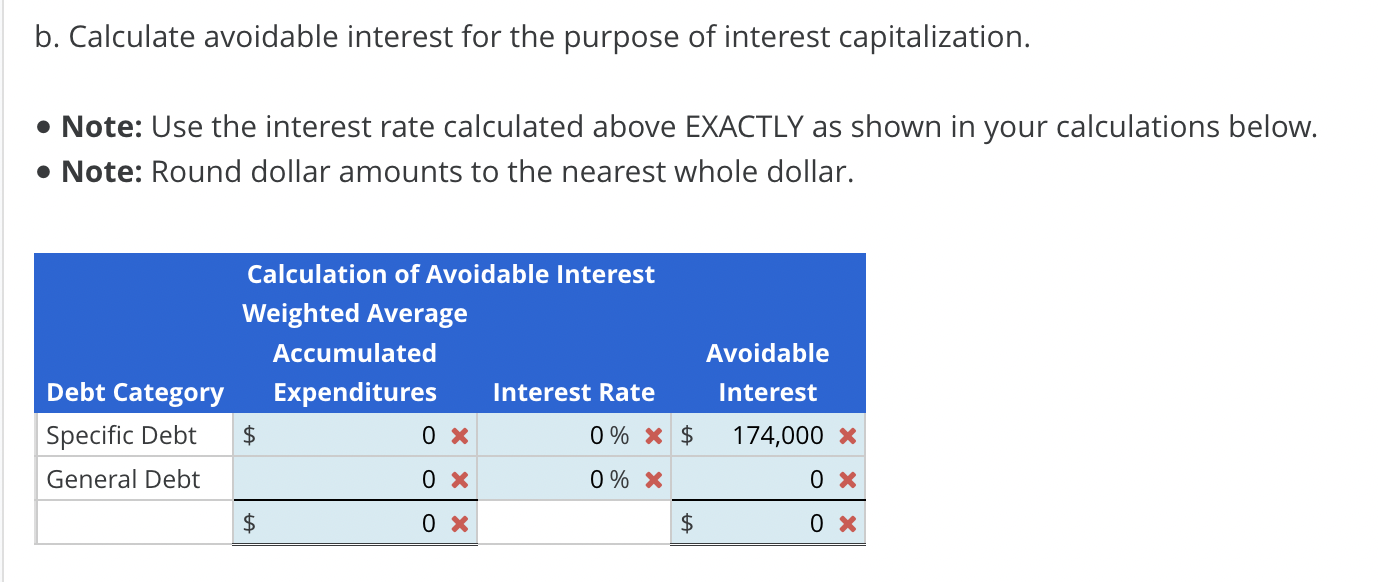
Task: Click the Specific Debt row label
Action: click(x=120, y=435)
